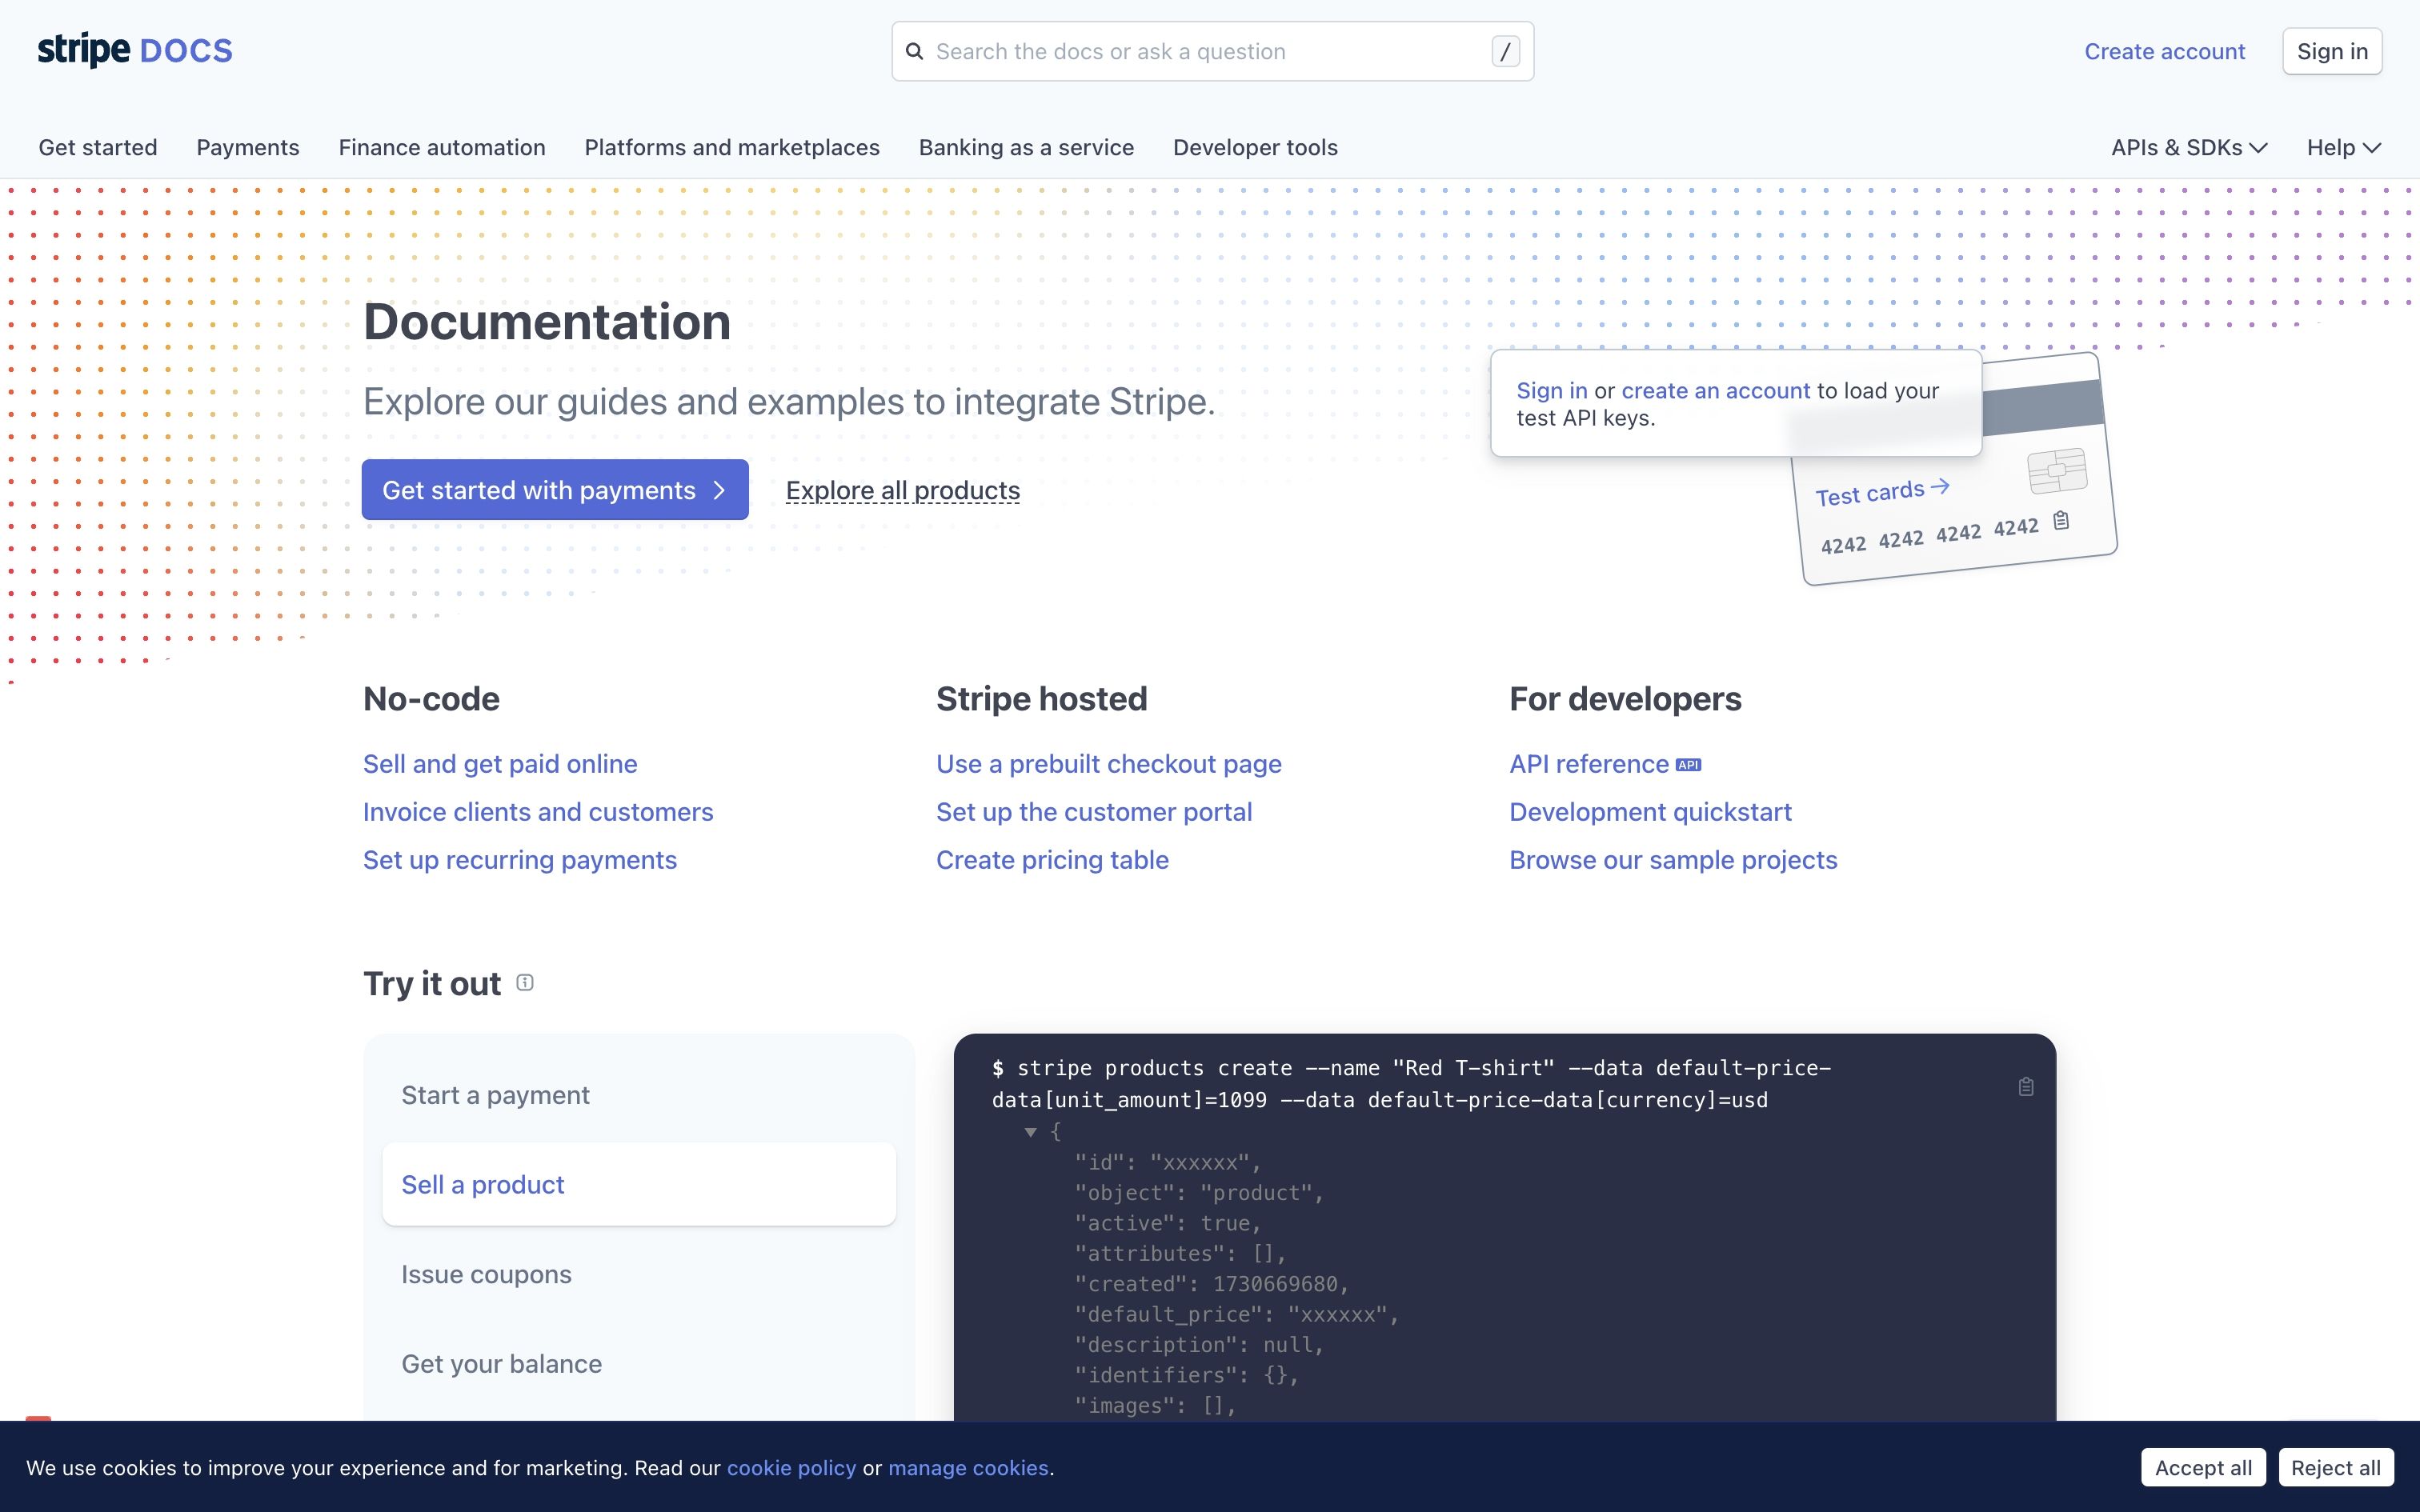Copy the test card number icon
This screenshot has height=1512, width=2420.
click(2061, 520)
